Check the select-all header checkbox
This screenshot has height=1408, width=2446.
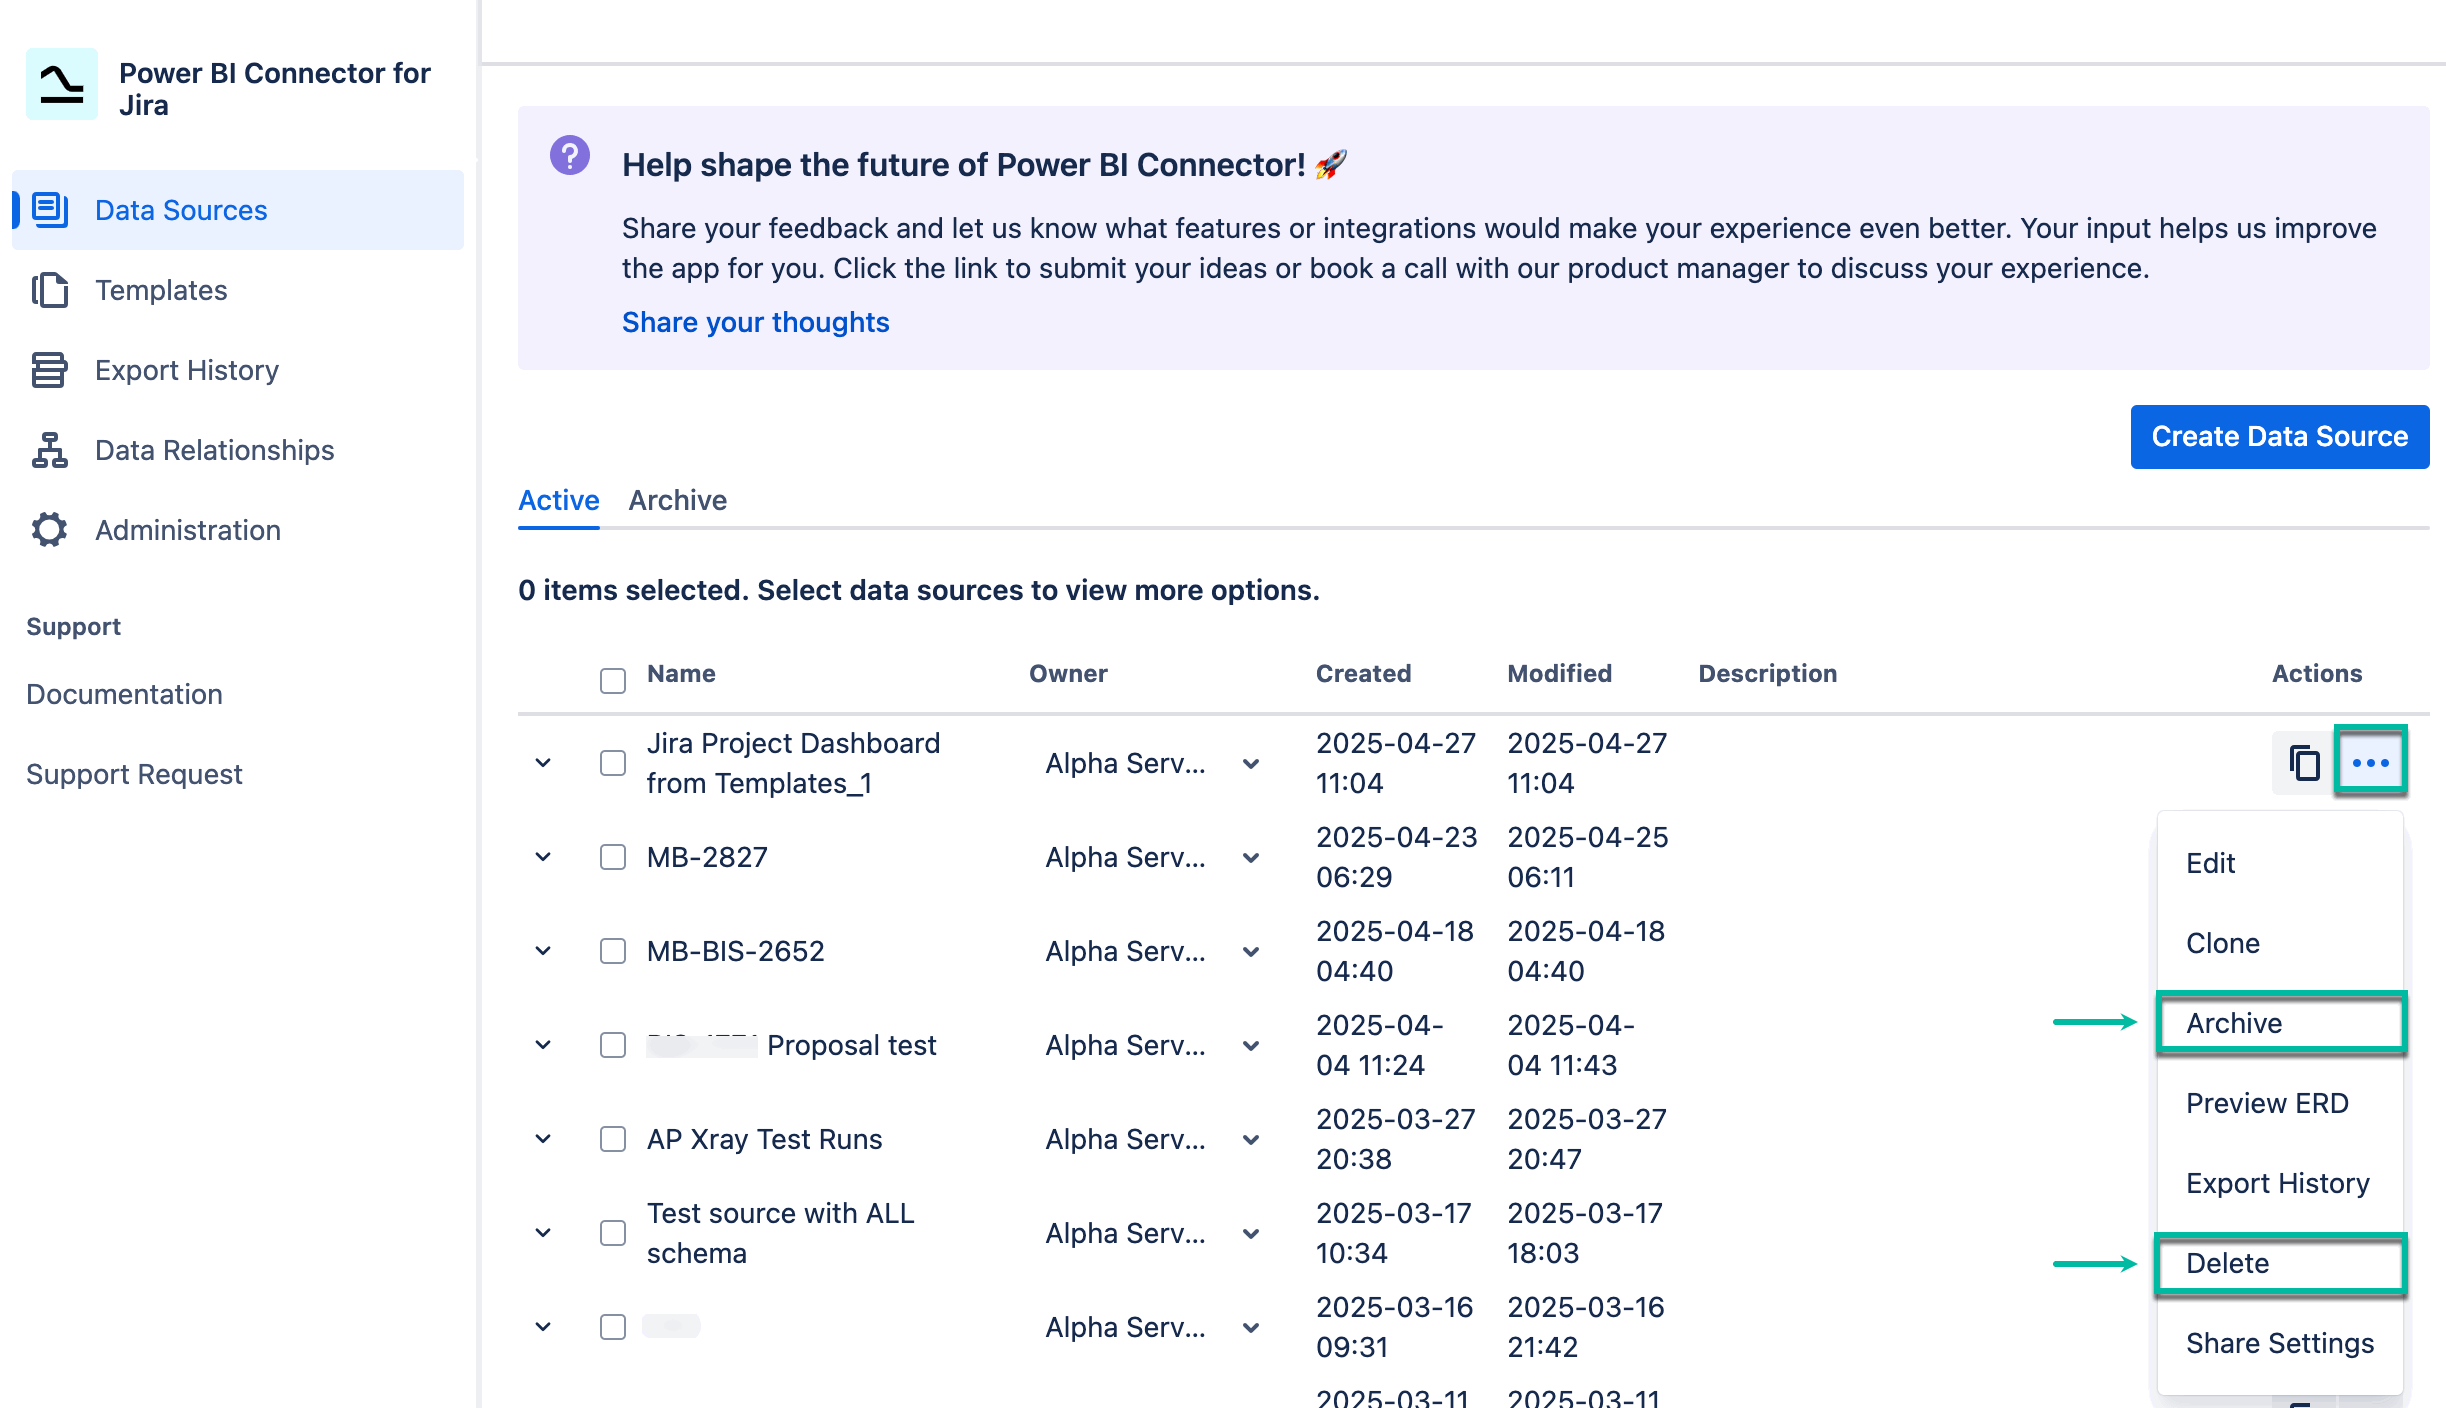[x=612, y=678]
